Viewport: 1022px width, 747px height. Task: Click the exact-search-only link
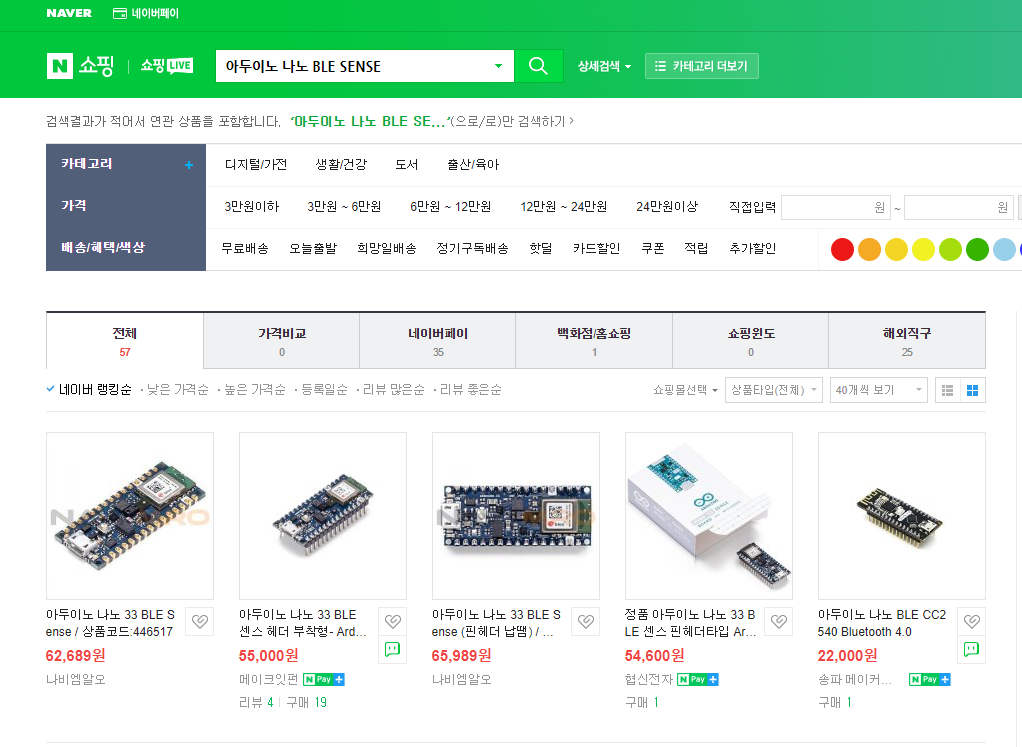point(433,121)
